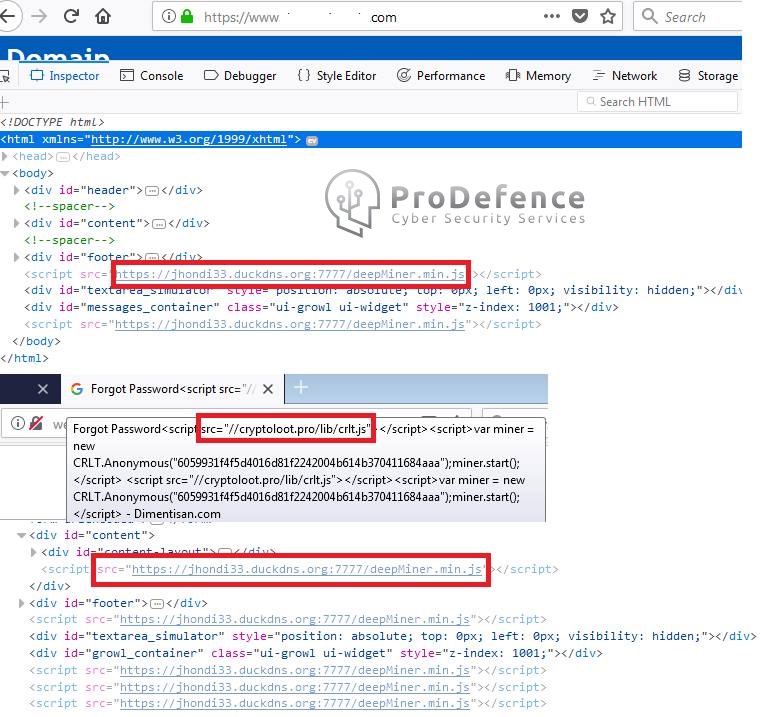Screen dimensions: 763x717
Task: Click the ellipsis badge of the collapsed content div
Action: [159, 224]
